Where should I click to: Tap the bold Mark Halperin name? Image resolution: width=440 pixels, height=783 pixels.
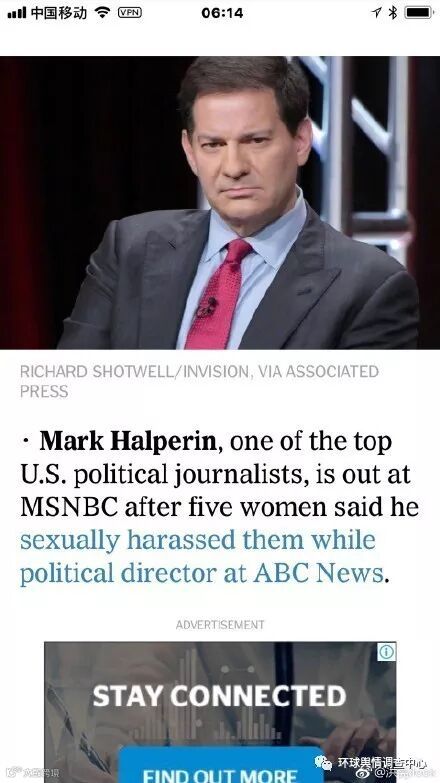[128, 441]
